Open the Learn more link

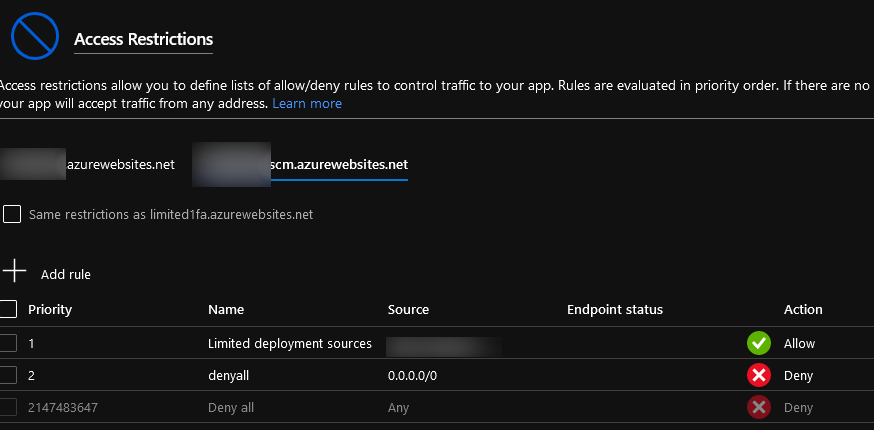(x=307, y=104)
